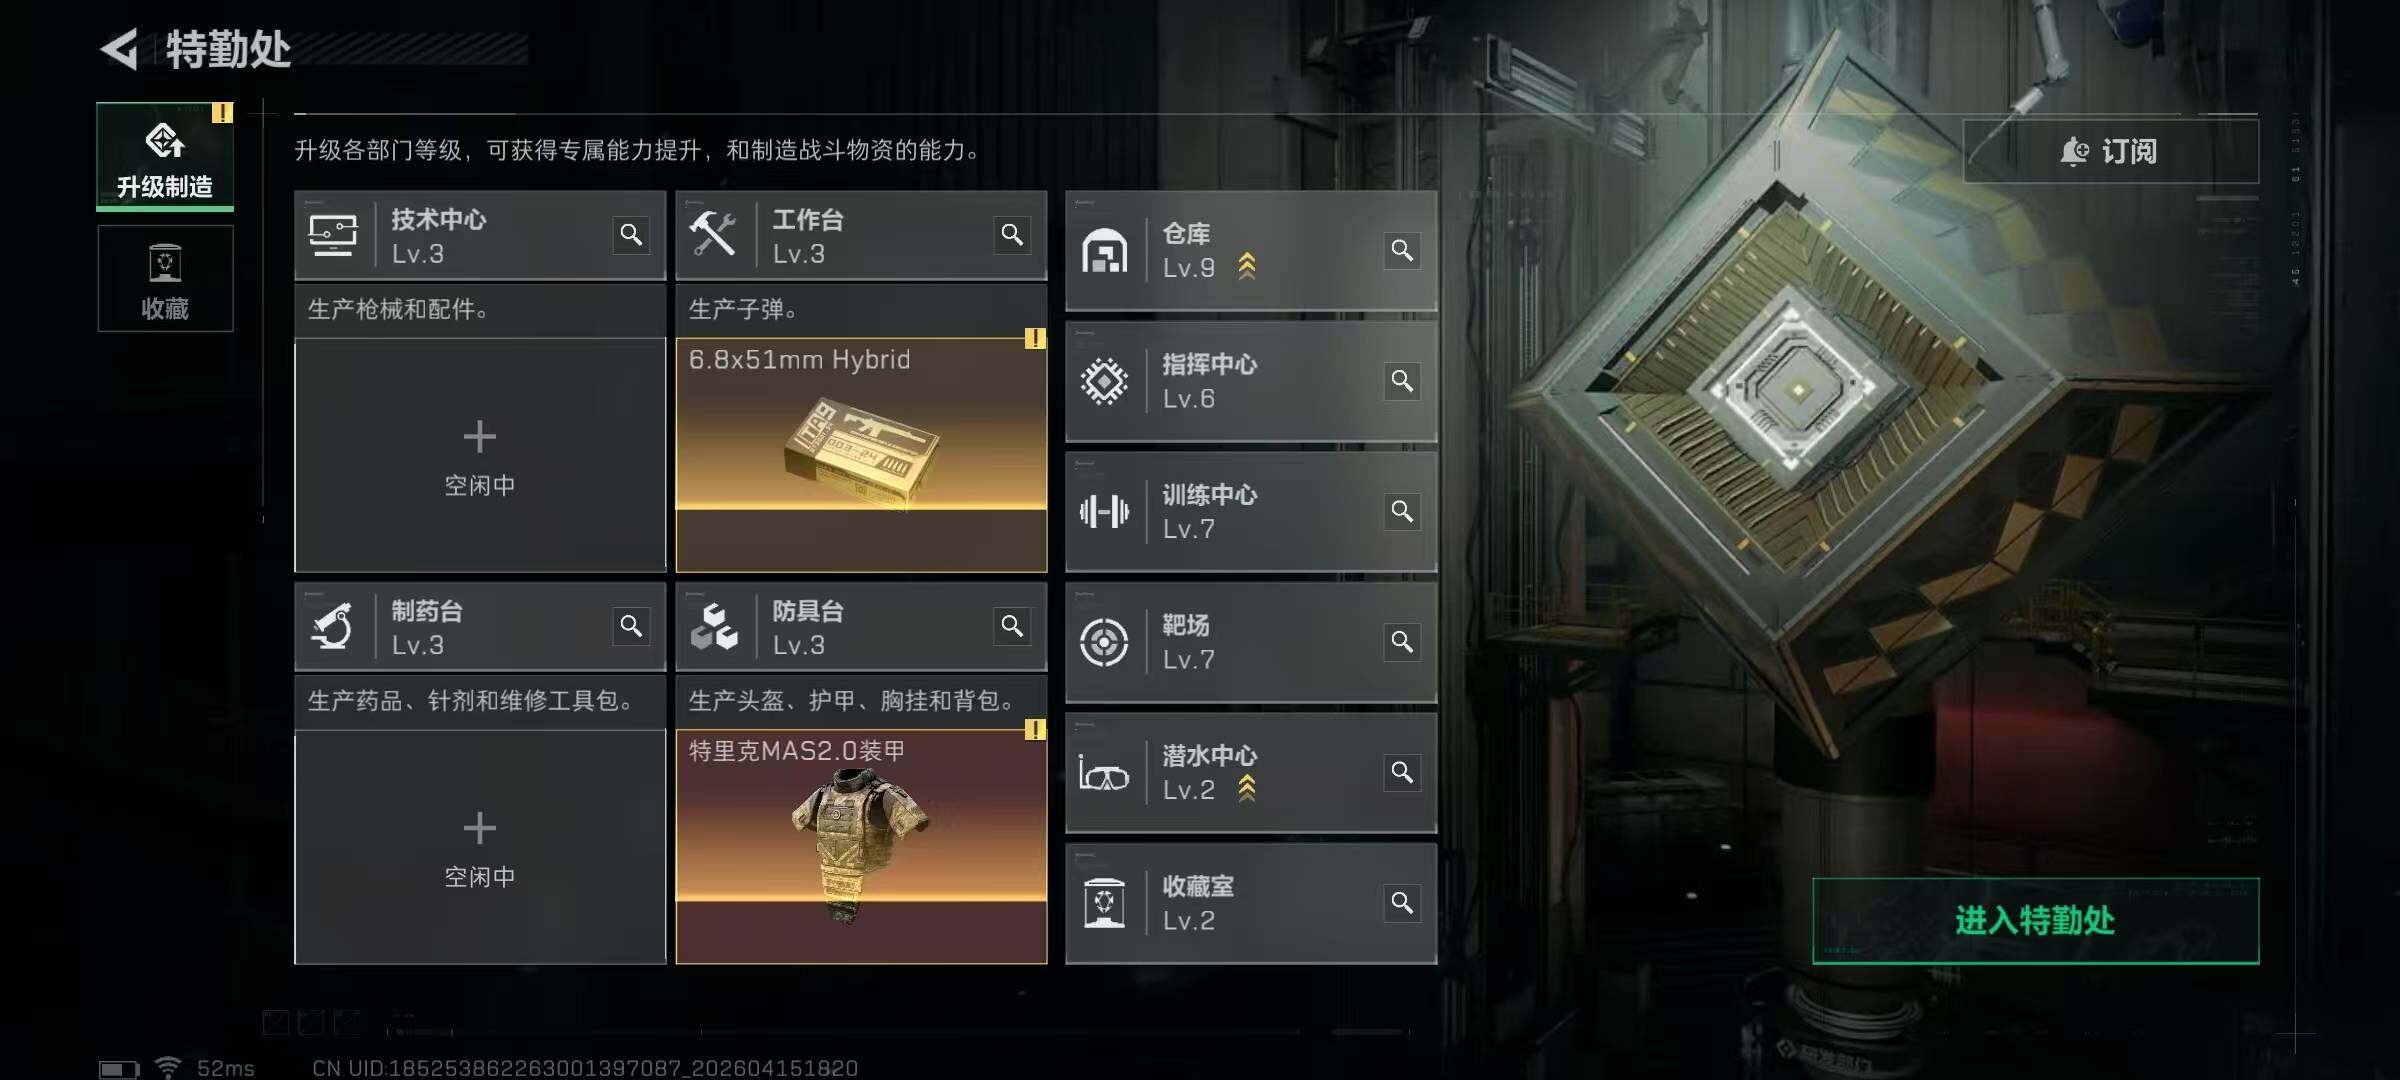Click the 仓库 magnifier icon
This screenshot has height=1080, width=2400.
point(1402,250)
